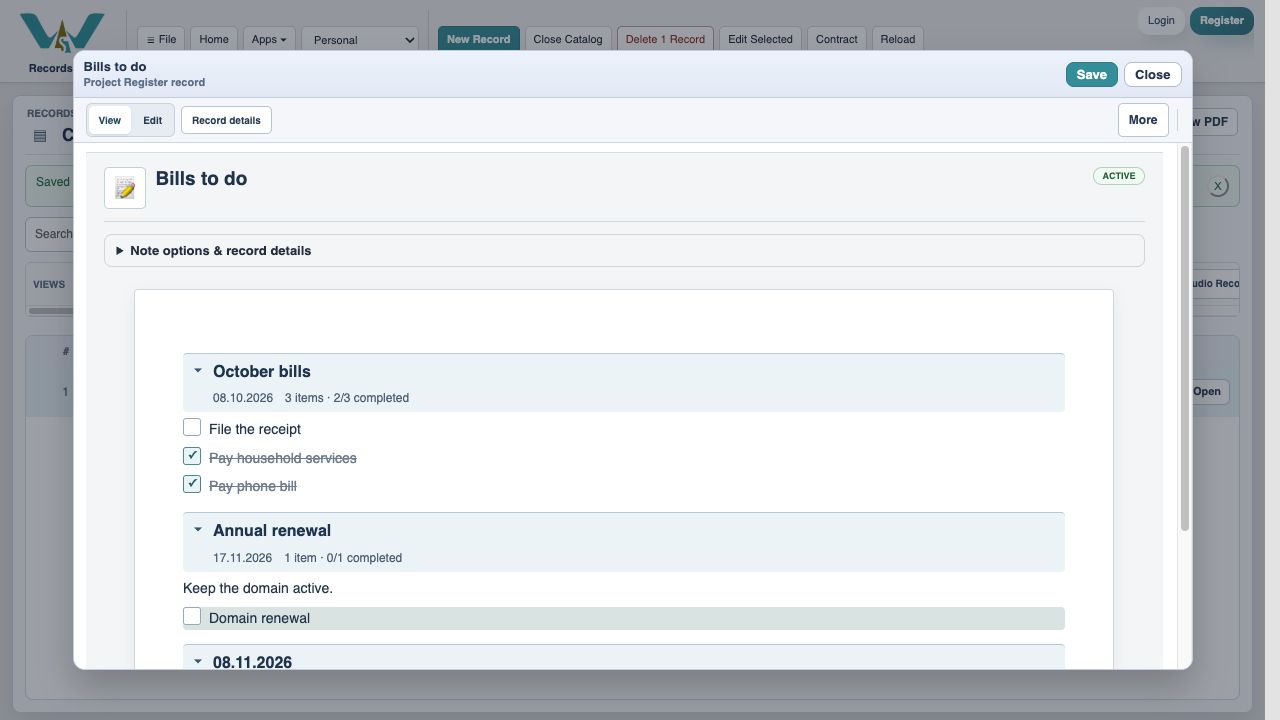Open the More options button
Screen dimensions: 1280x720
coord(1143,120)
